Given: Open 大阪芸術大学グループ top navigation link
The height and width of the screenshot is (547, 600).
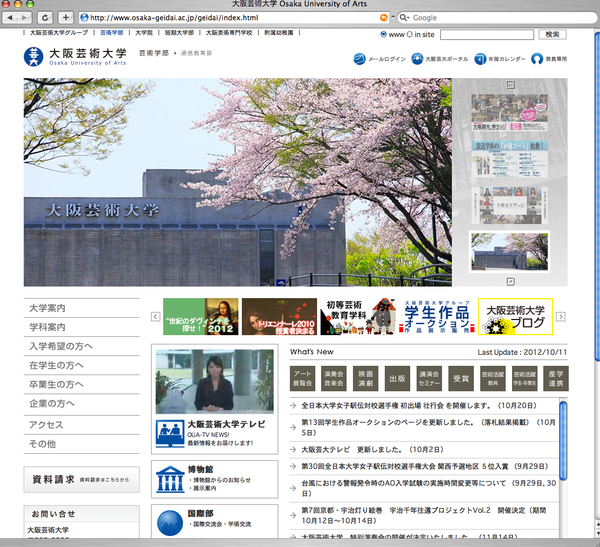Looking at the screenshot, I should (x=59, y=33).
